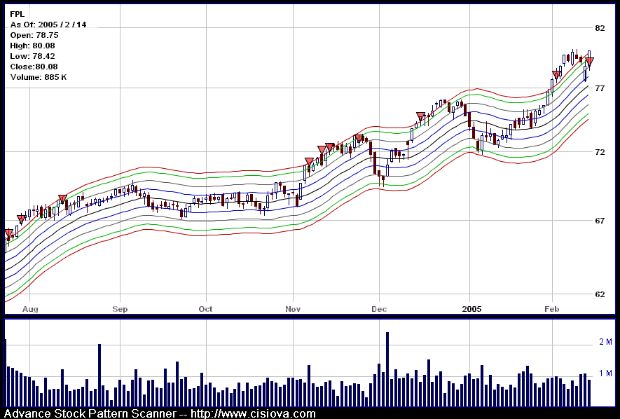Click the 82 price axis label
Viewport: 620px width, 419px height.
pos(600,28)
